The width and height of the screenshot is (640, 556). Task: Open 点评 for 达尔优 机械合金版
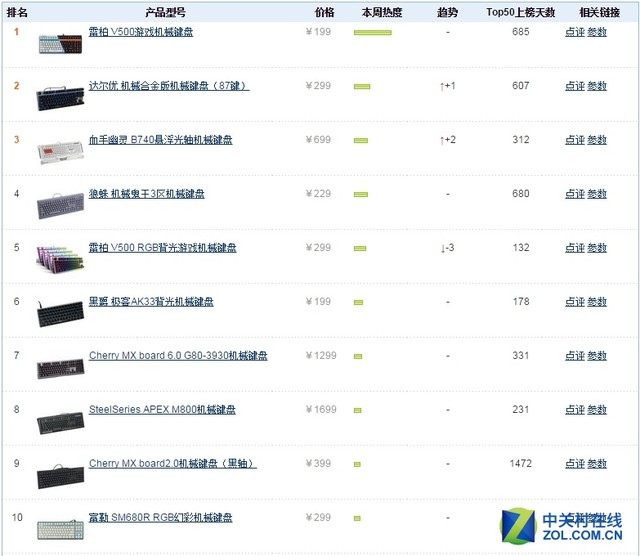(x=575, y=86)
